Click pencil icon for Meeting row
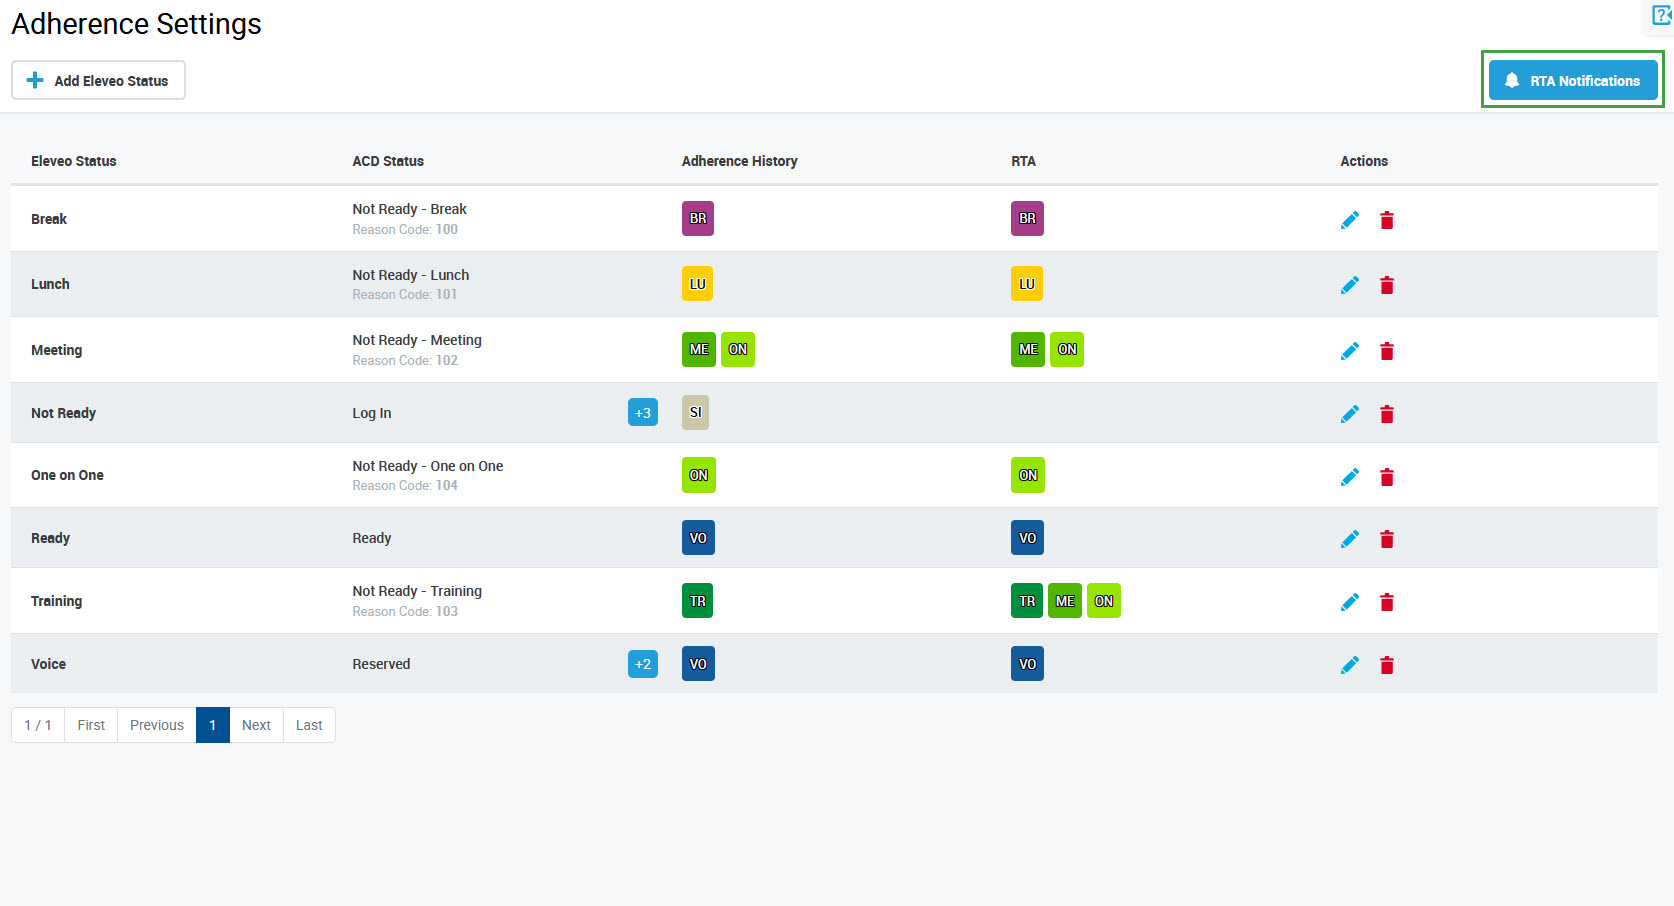Screen dimensions: 1674x906 click(1349, 351)
